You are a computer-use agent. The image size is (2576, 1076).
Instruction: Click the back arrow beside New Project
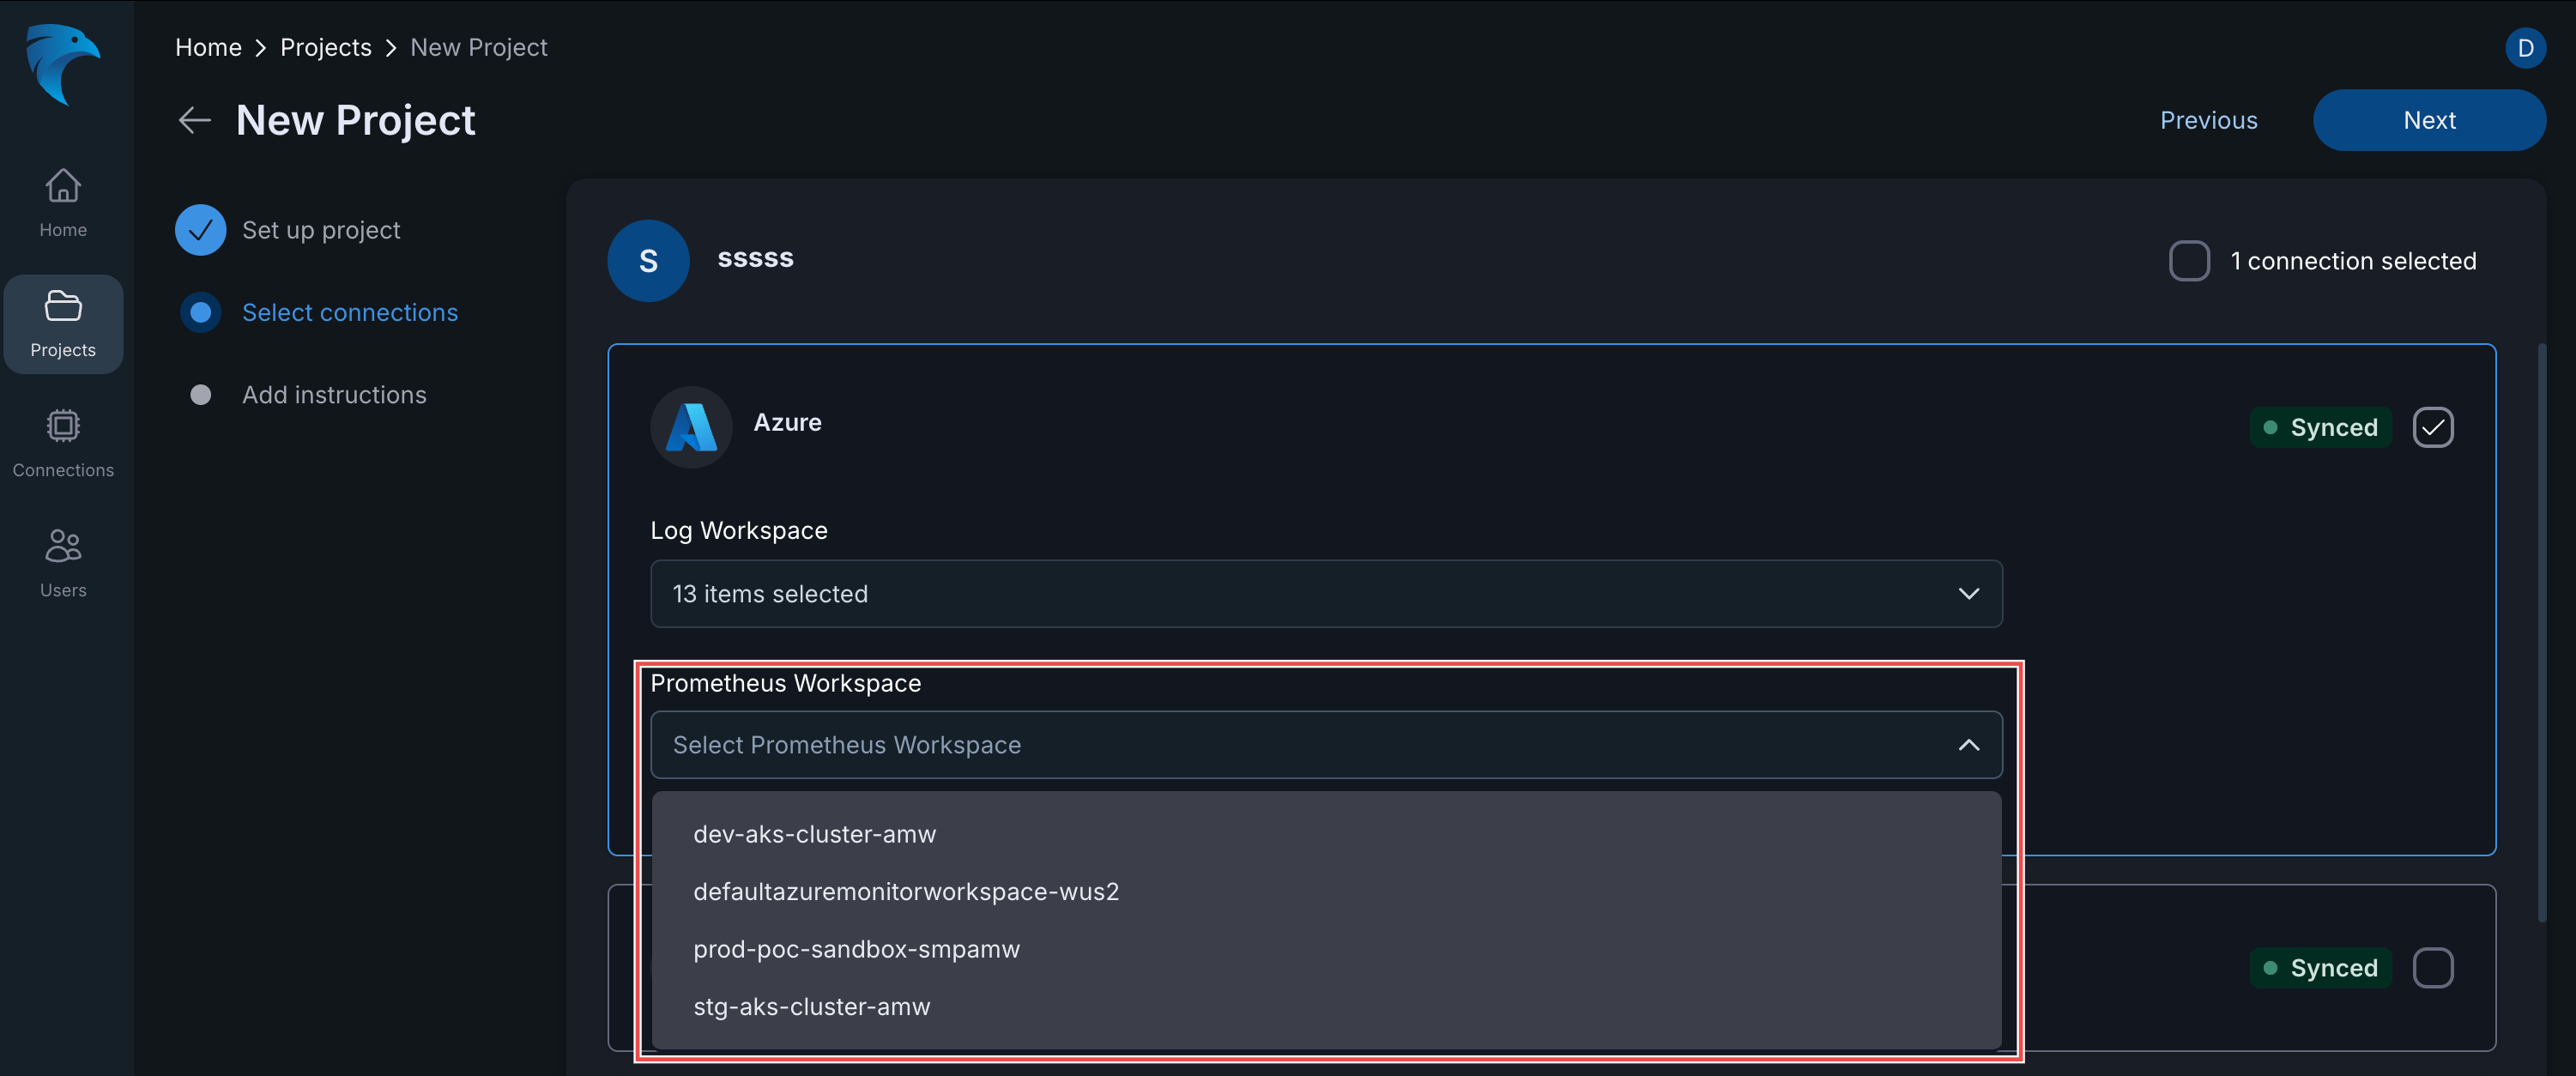pos(195,120)
